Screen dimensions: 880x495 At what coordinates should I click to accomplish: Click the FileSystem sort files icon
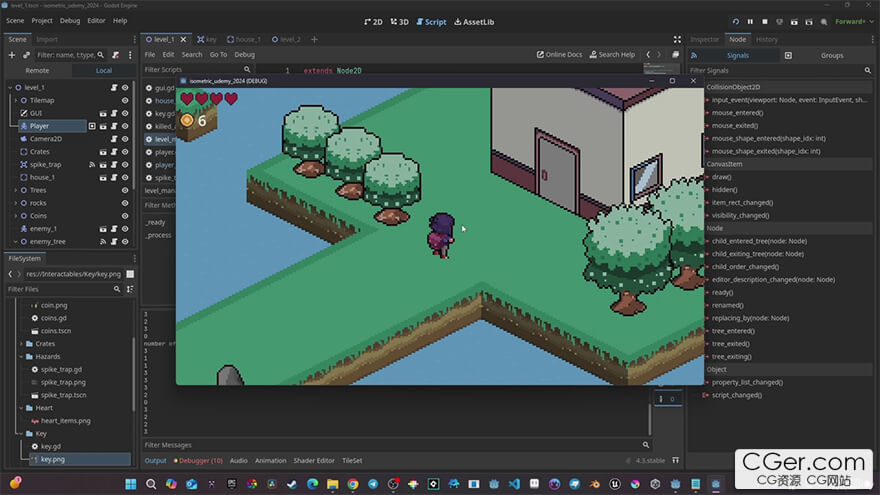pos(130,289)
